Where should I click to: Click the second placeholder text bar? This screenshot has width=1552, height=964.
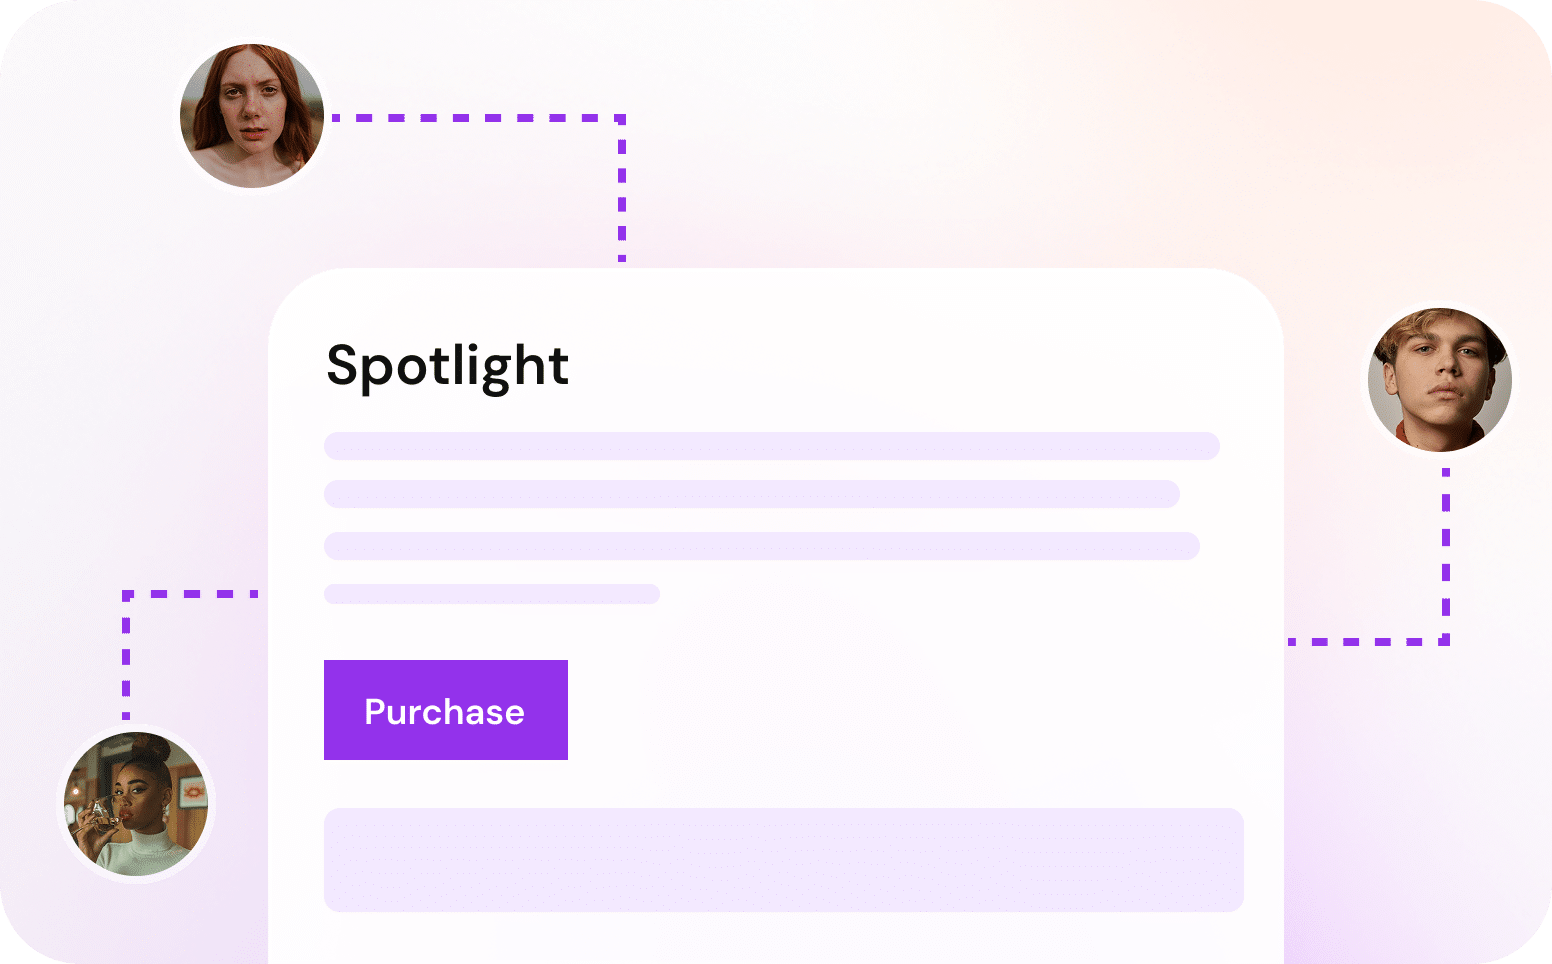click(752, 494)
